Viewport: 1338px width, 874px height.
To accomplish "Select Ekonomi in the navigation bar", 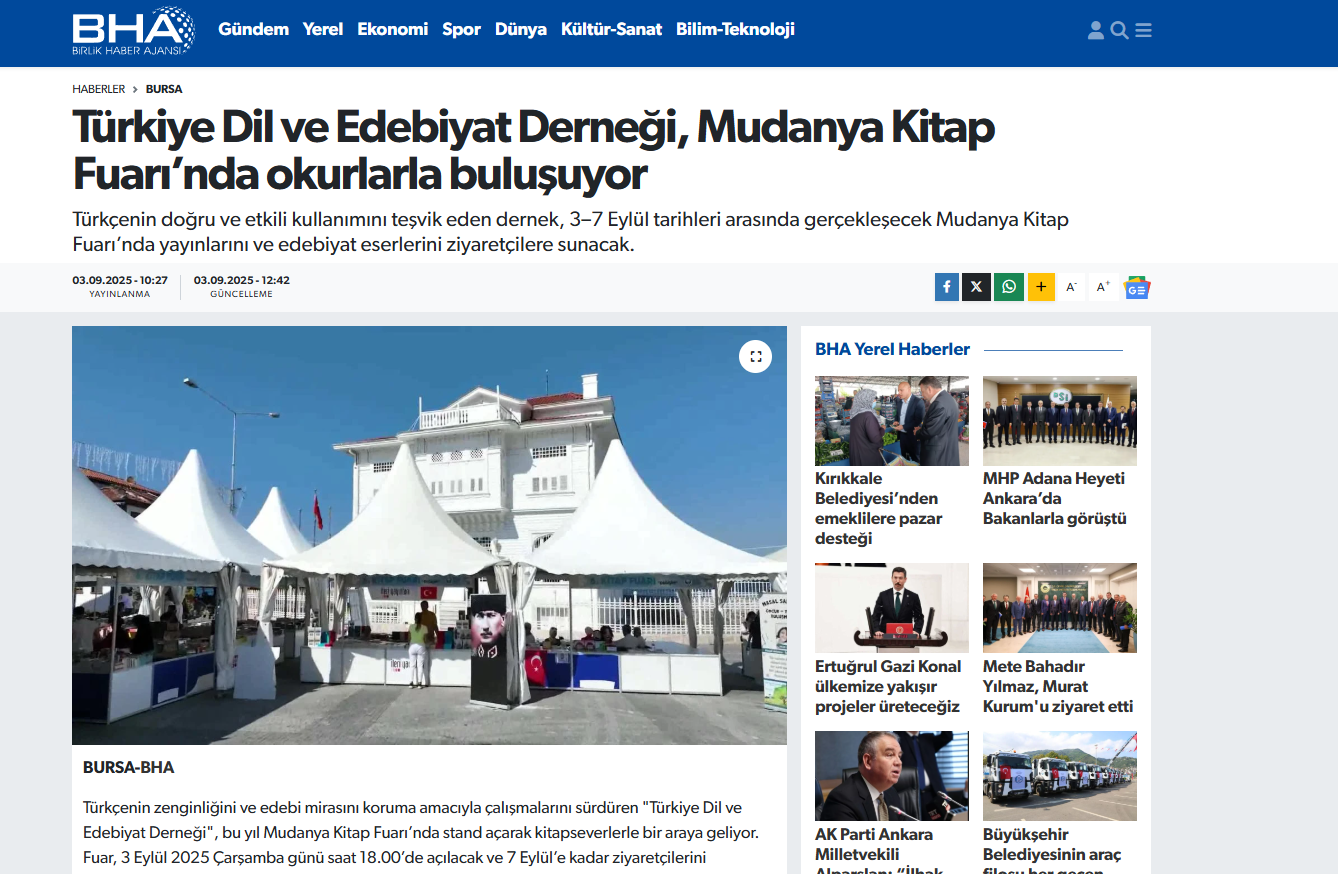I will pos(392,29).
